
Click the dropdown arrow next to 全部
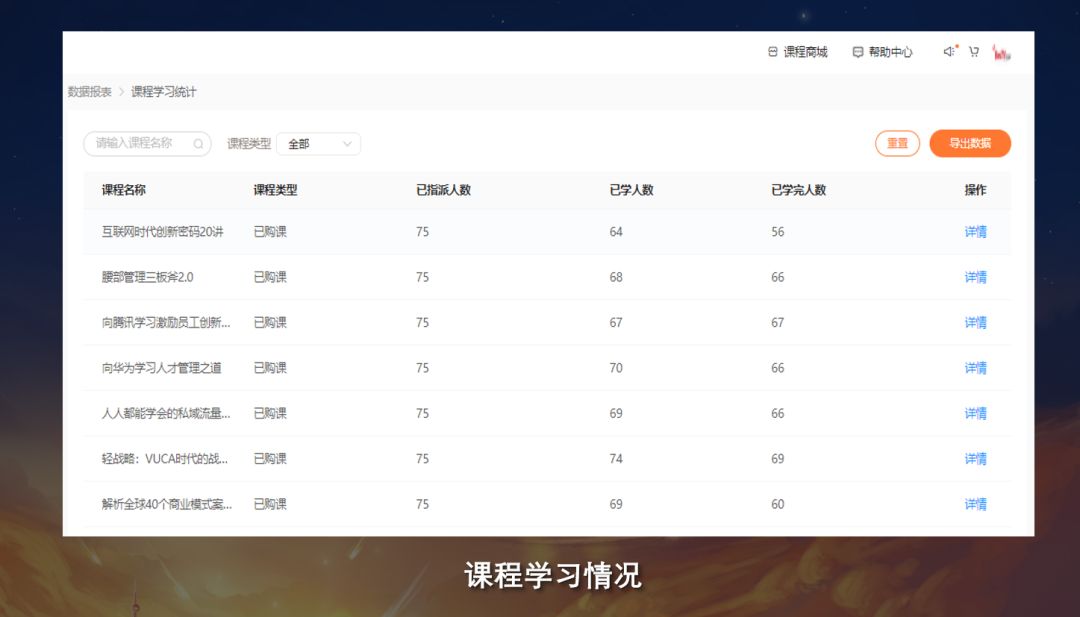347,144
